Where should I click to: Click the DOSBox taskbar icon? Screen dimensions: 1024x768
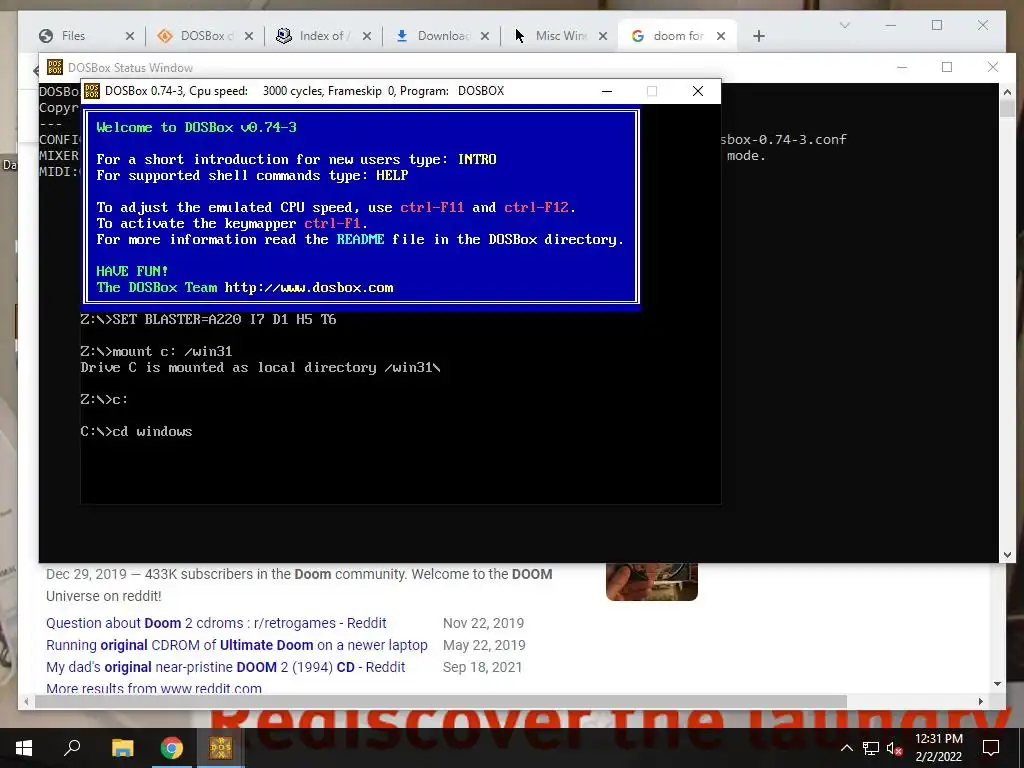pyautogui.click(x=221, y=748)
